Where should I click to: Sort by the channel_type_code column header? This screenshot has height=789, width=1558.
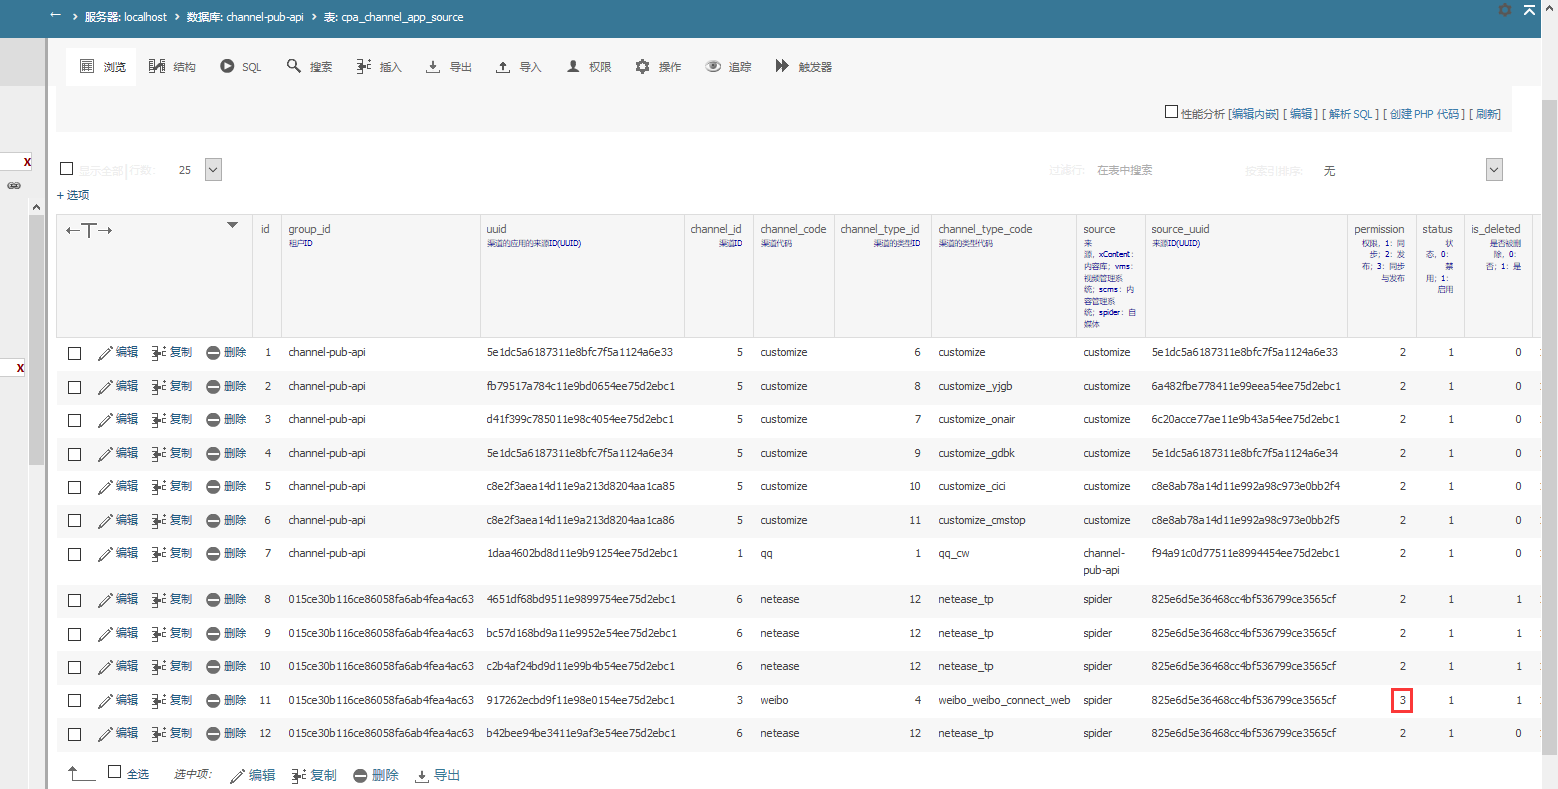984,229
